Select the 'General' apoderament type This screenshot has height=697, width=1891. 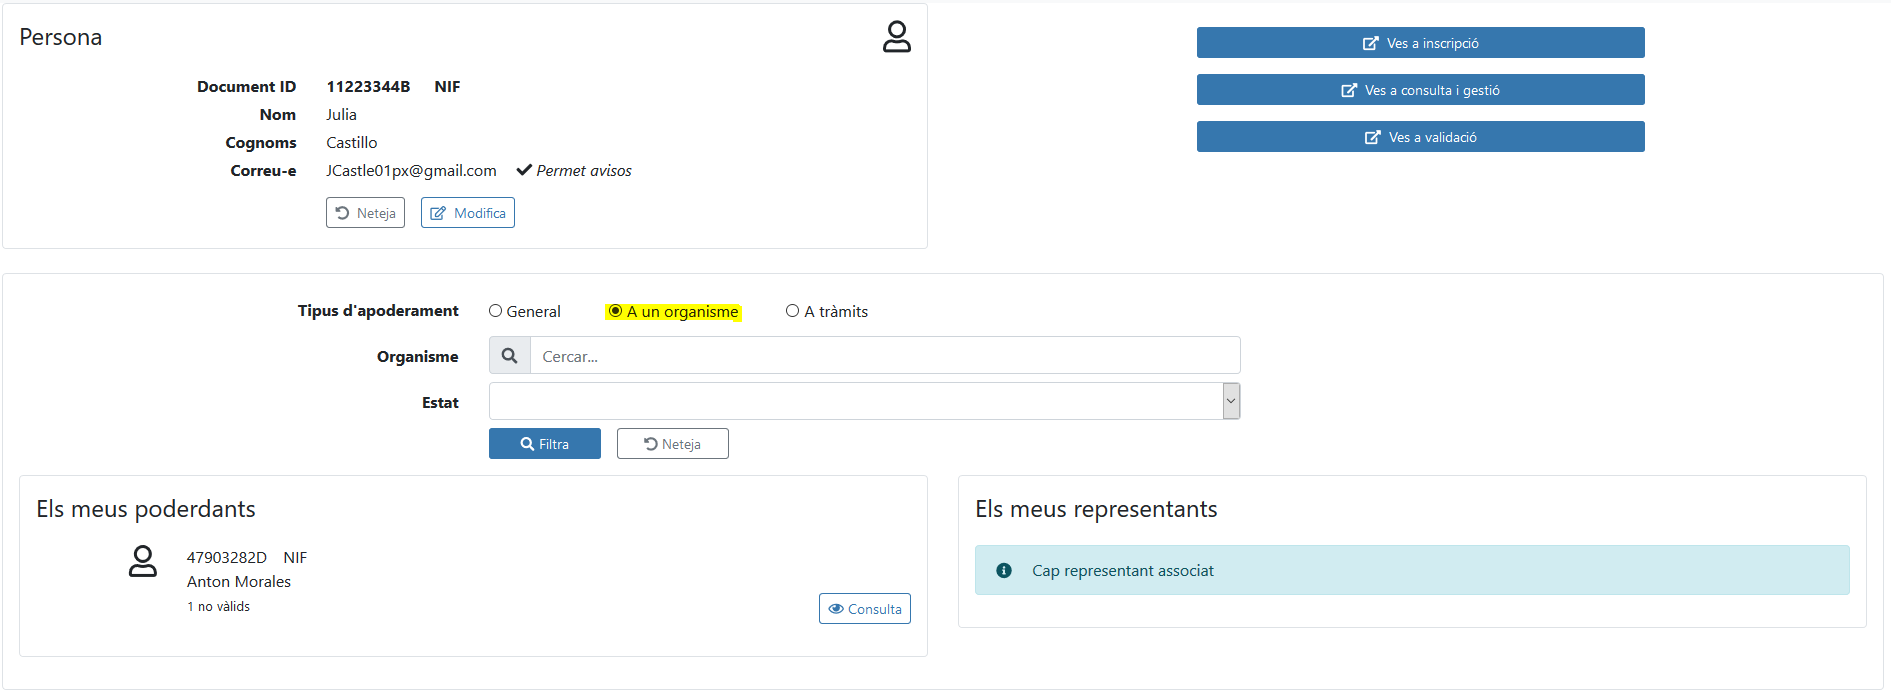click(x=496, y=311)
